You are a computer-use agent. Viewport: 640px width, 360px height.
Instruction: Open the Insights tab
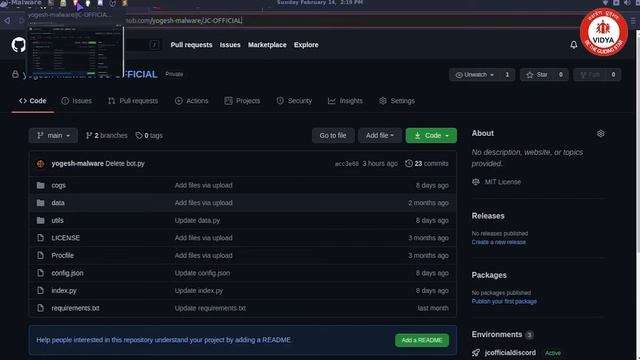pos(345,101)
